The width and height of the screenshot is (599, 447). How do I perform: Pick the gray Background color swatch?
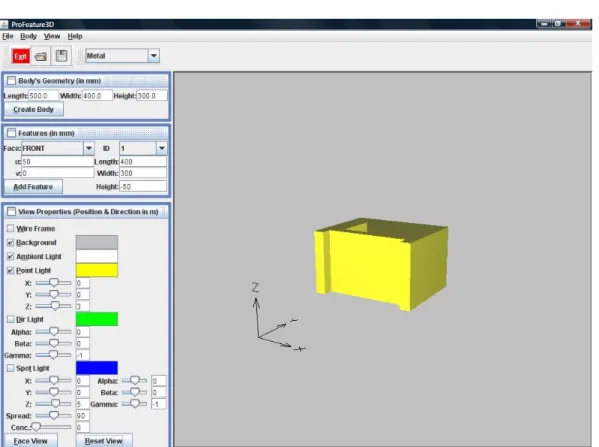pyautogui.click(x=97, y=243)
